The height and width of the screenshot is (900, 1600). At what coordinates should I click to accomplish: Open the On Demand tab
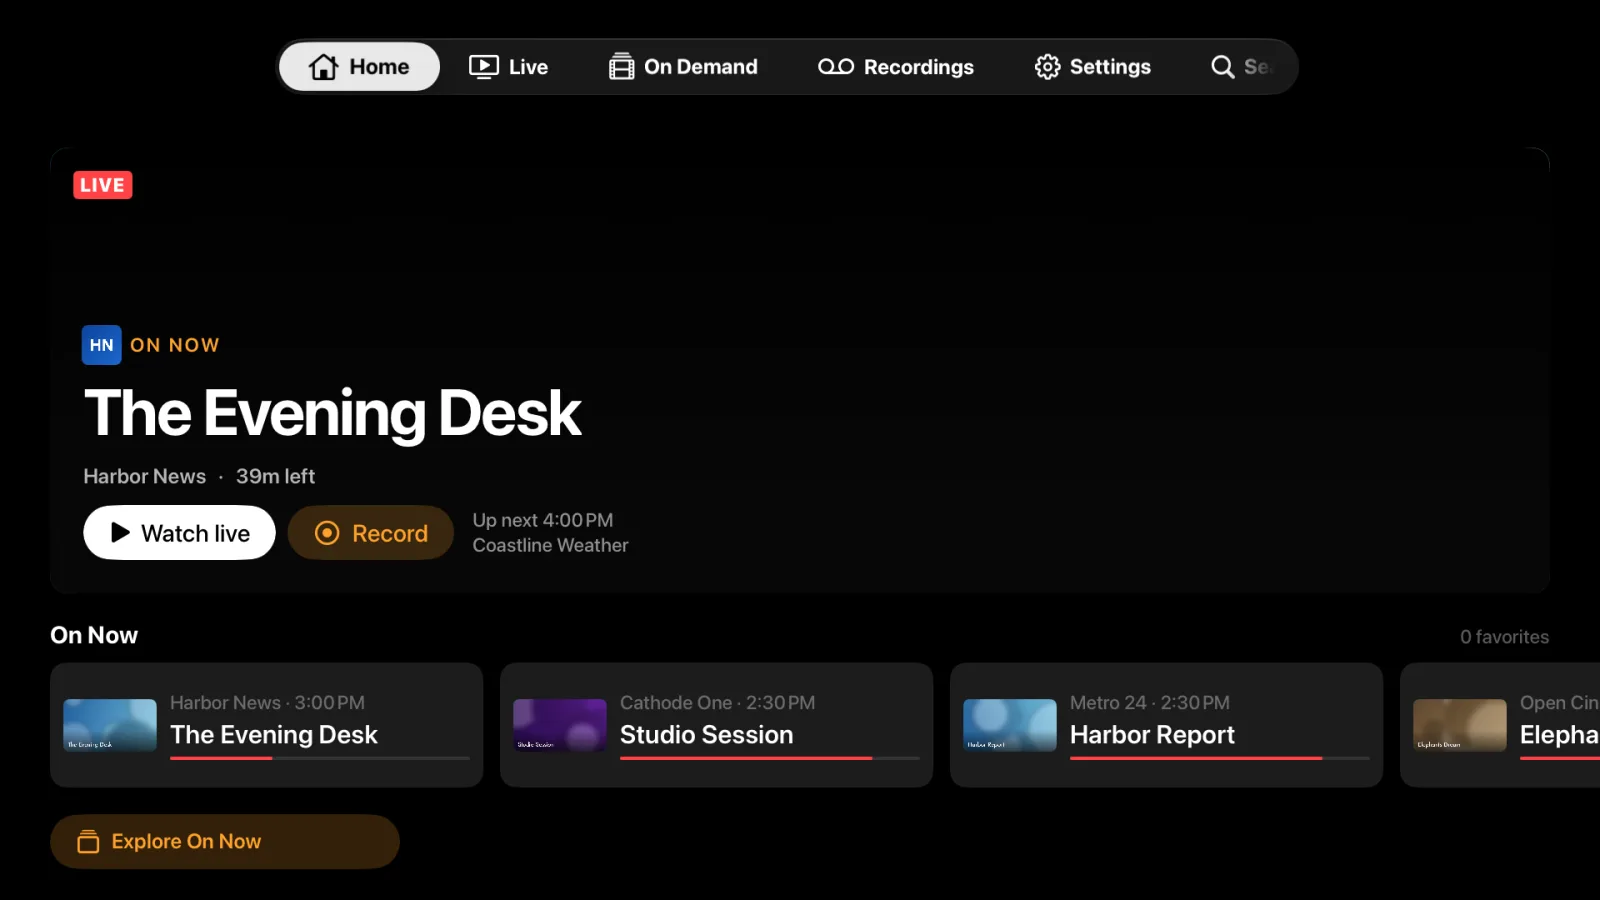tap(684, 67)
